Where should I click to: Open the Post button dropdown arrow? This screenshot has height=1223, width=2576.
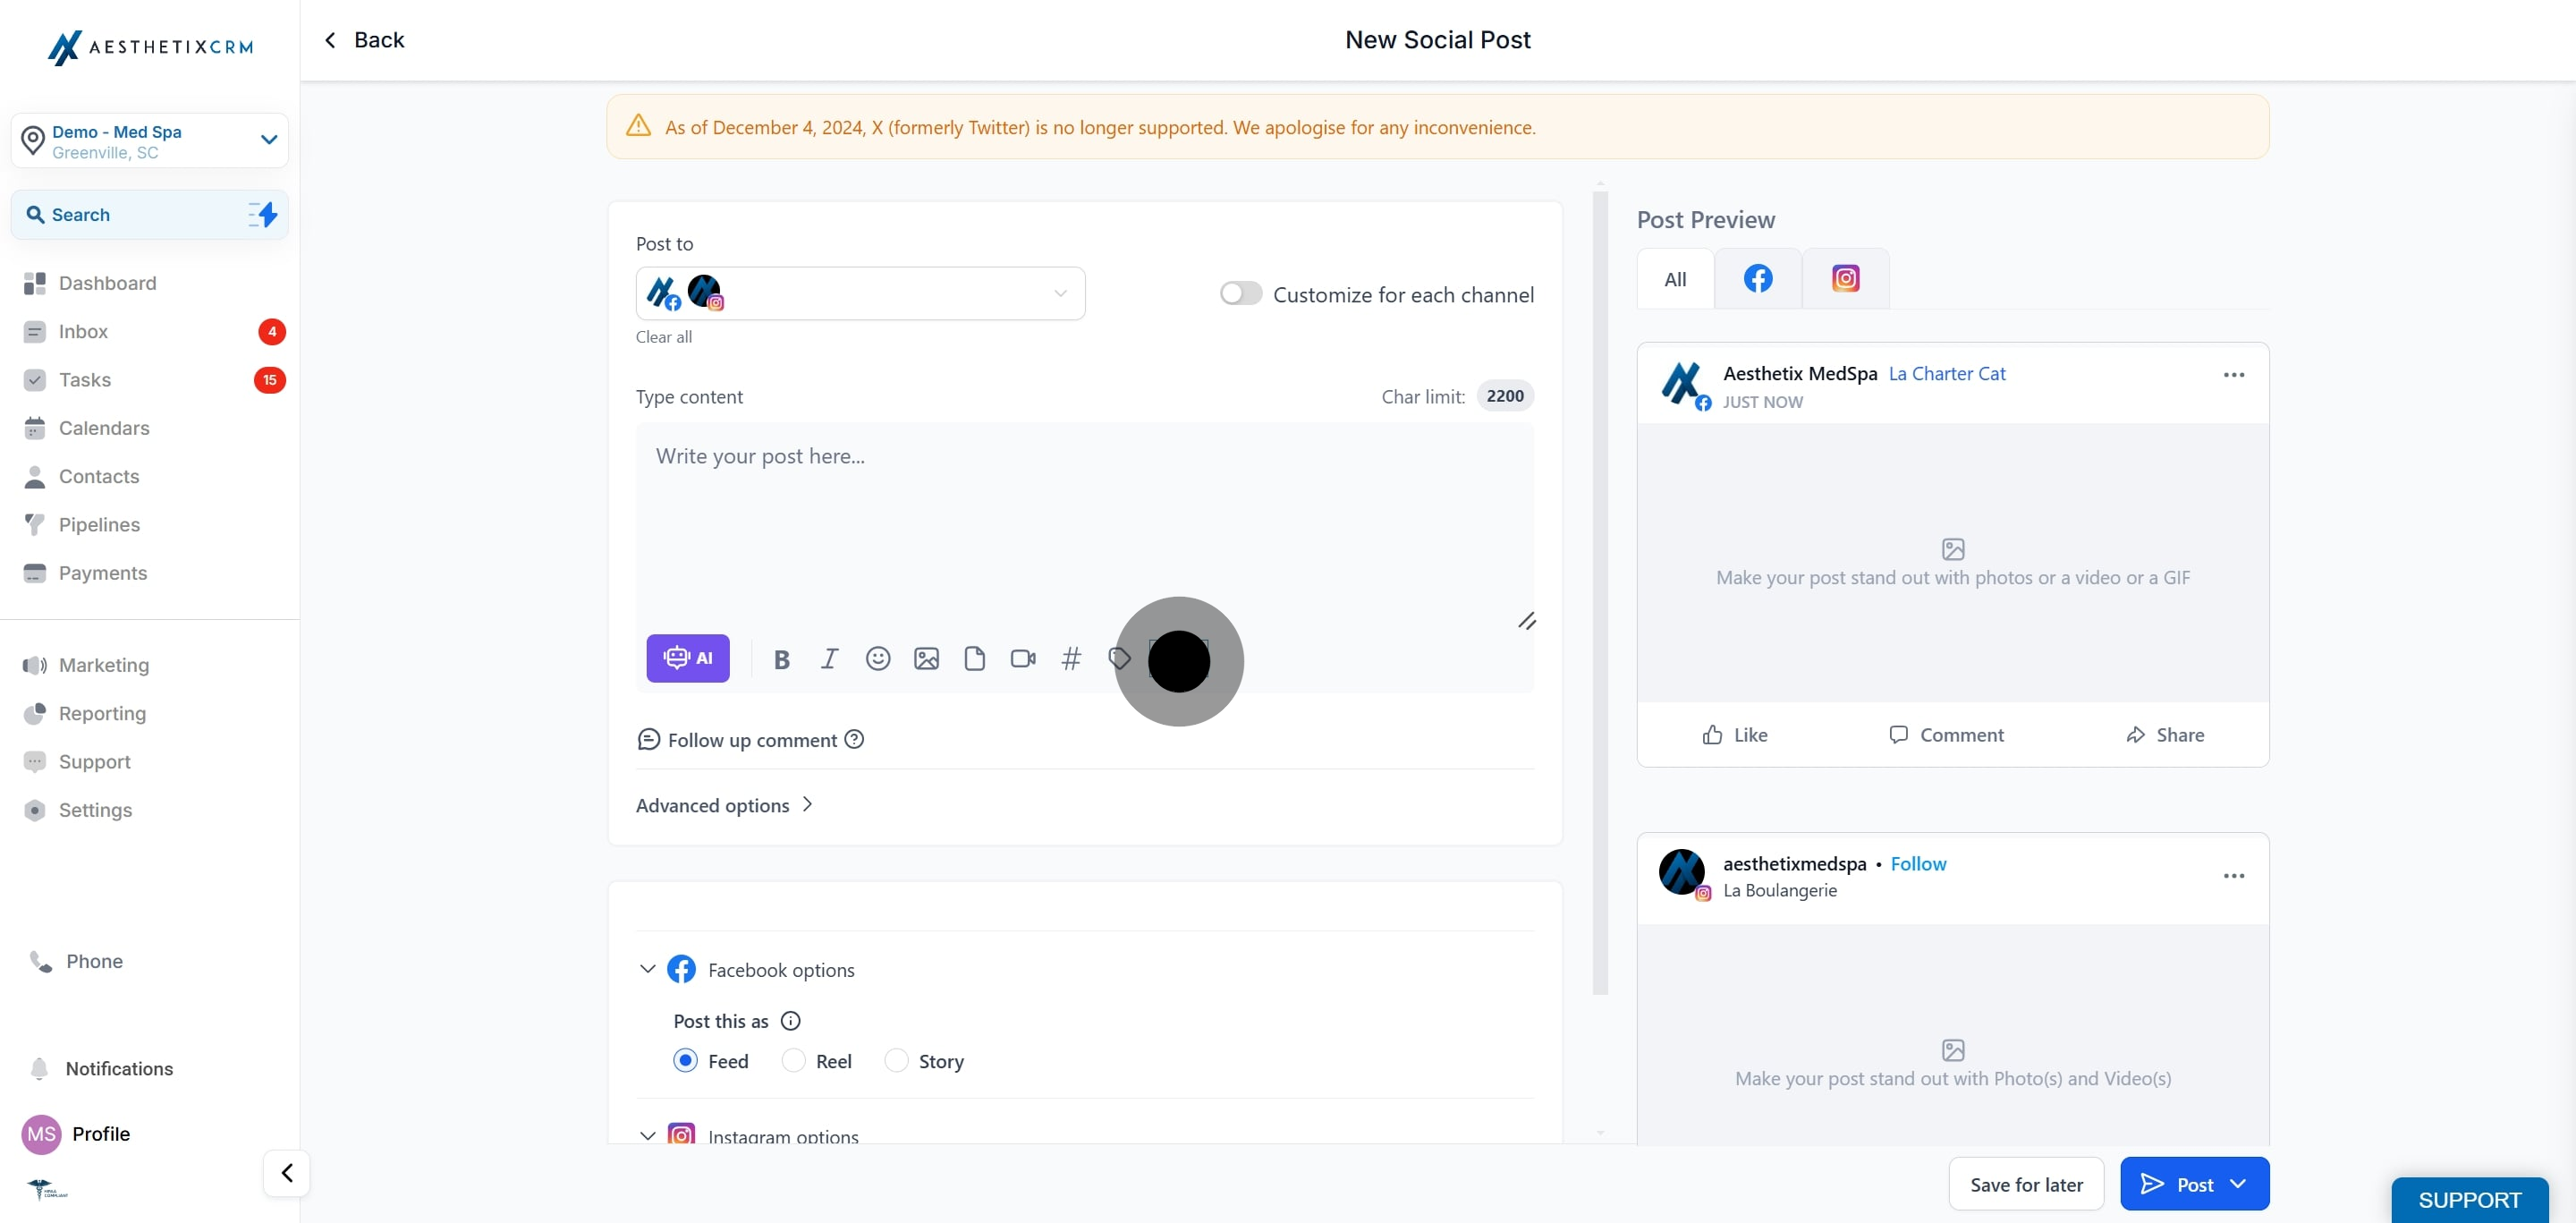[2238, 1183]
